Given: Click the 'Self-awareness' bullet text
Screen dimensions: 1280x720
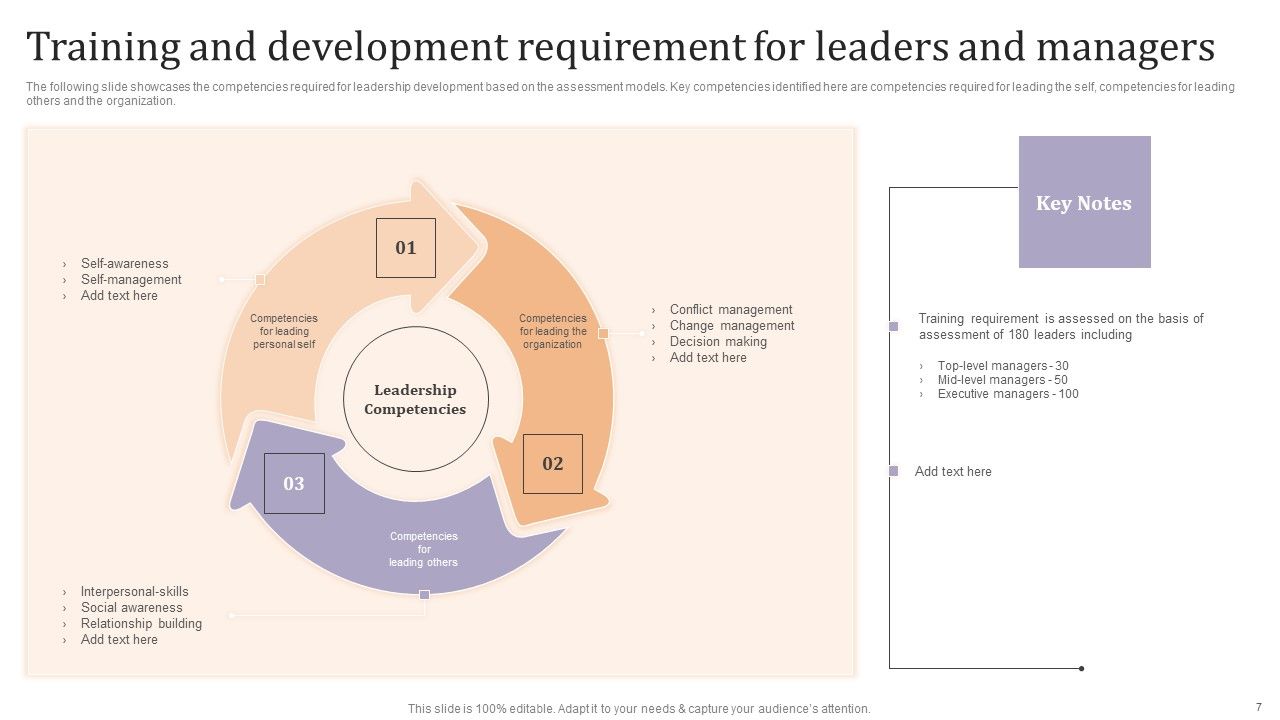Looking at the screenshot, I should tap(125, 264).
